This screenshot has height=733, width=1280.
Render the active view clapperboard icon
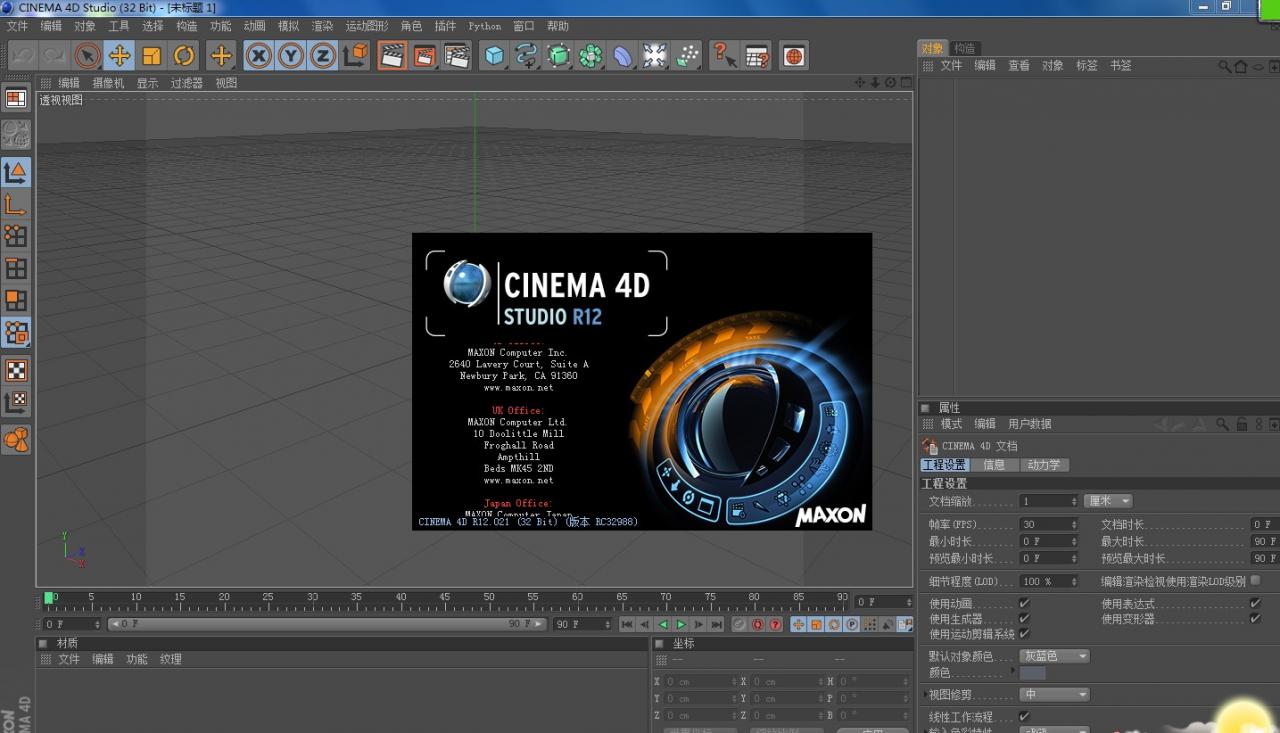tap(393, 56)
